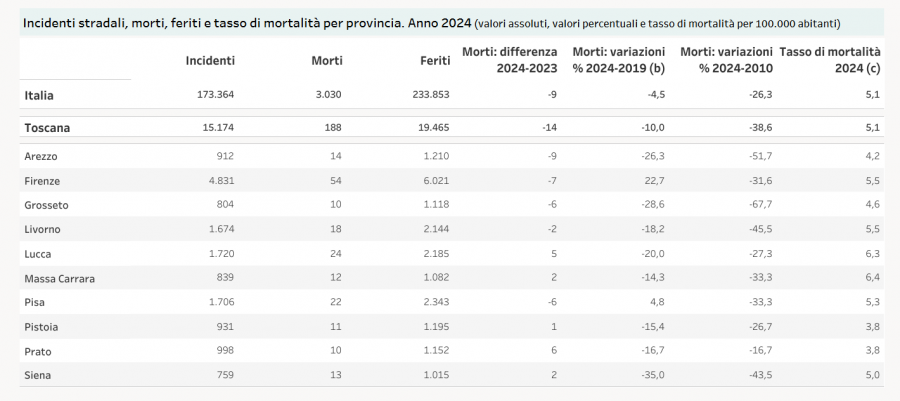
Task: Select the Livorno row label
Action: [x=43, y=230]
